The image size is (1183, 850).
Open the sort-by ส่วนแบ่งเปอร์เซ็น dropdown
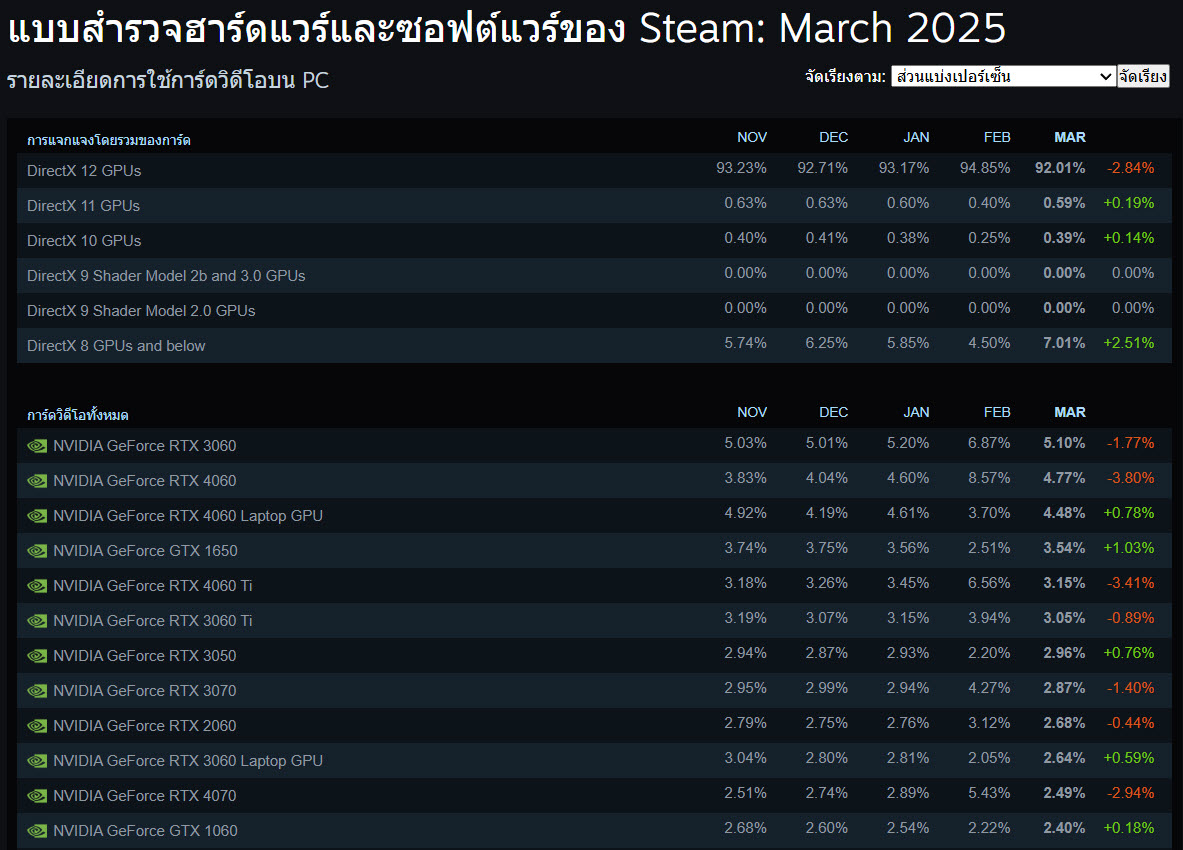[x=1003, y=76]
